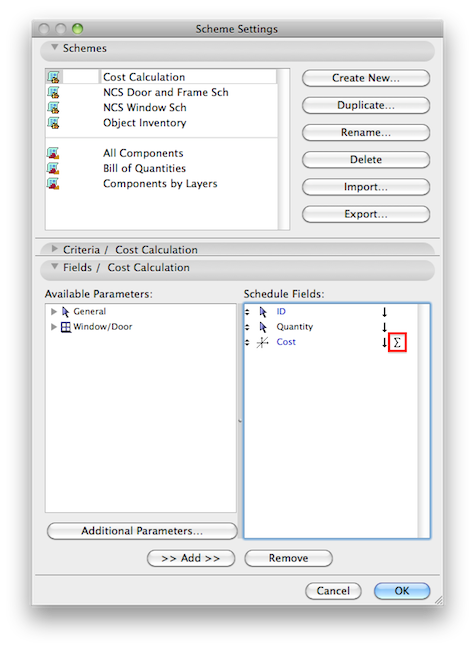Click the reorder handle of Cost field

coord(247,342)
